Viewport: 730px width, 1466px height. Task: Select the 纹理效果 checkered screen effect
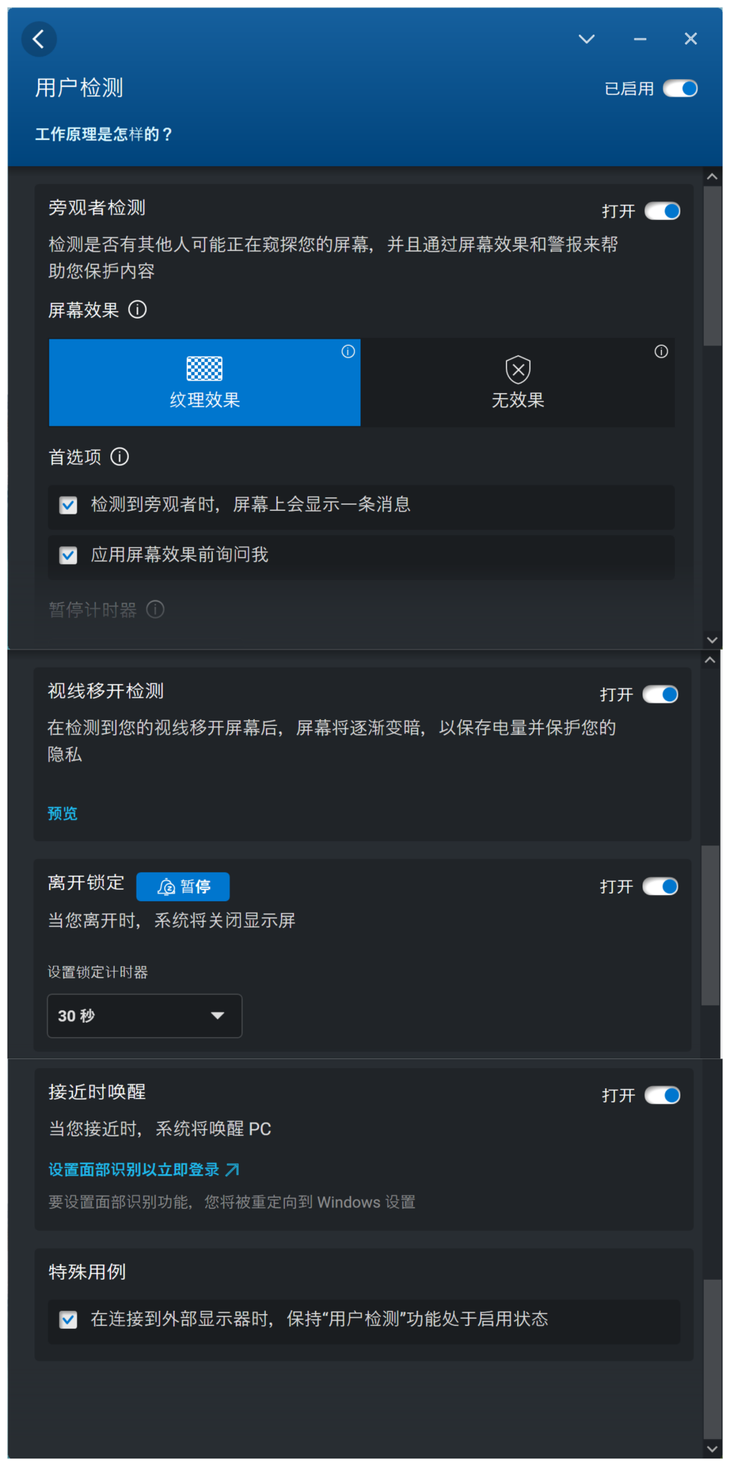pos(204,382)
